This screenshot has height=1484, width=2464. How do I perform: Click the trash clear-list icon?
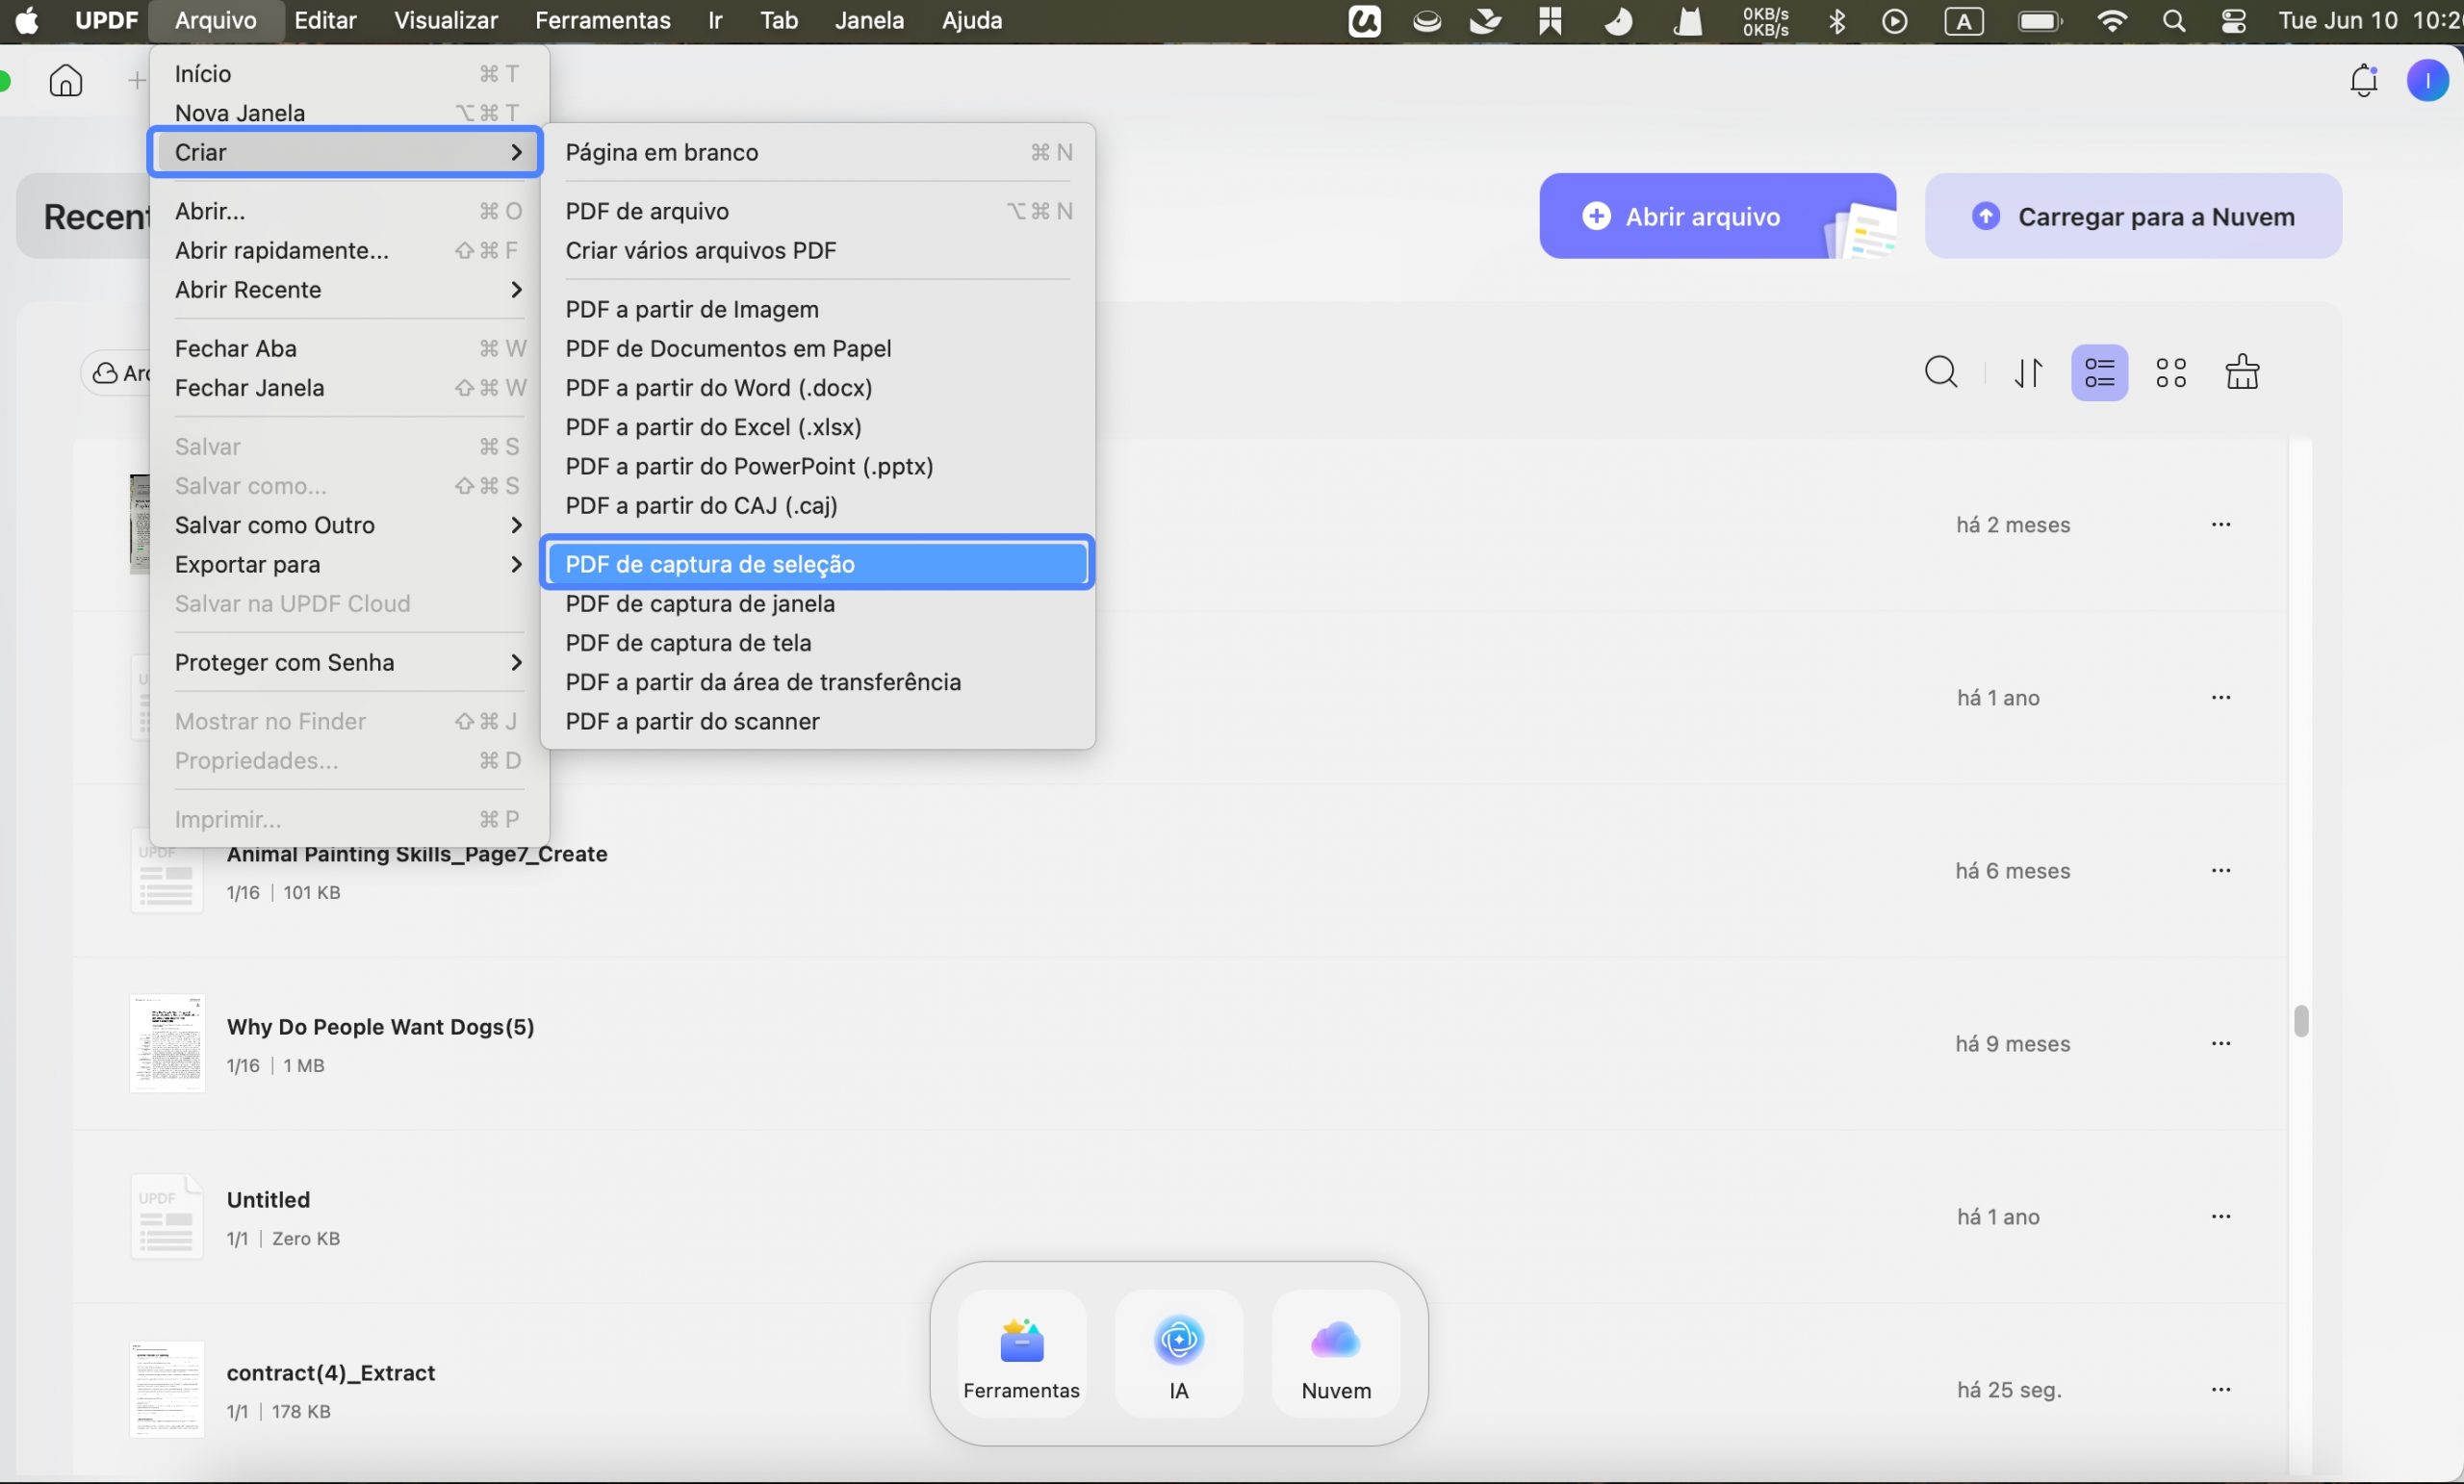2242,373
